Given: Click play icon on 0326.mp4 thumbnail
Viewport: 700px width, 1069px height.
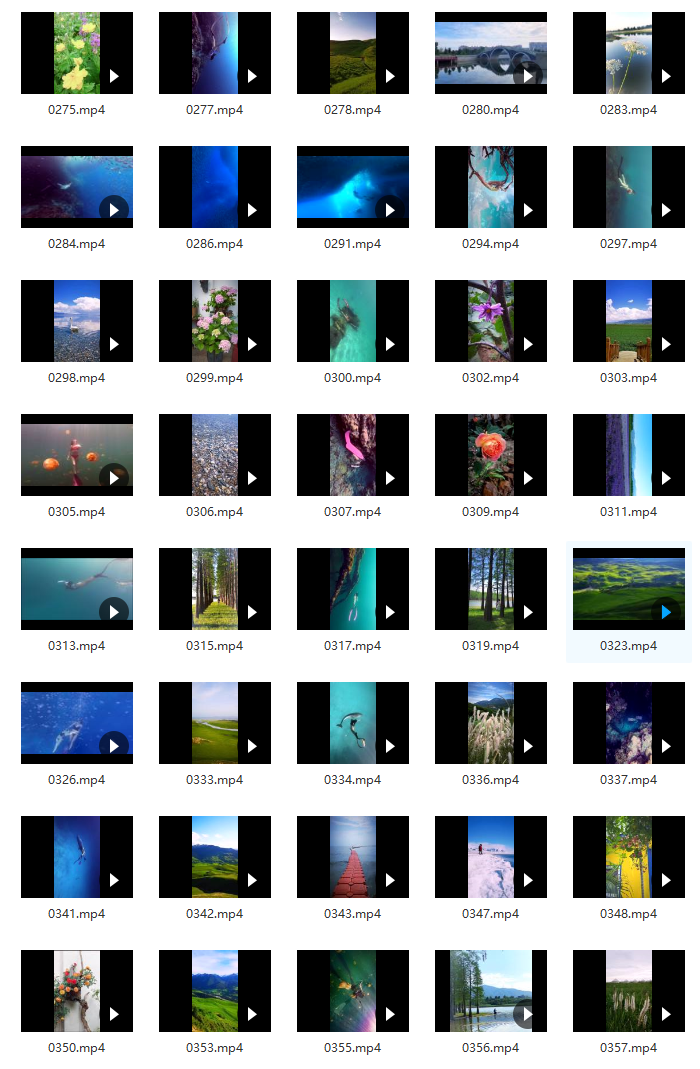Looking at the screenshot, I should (x=114, y=746).
